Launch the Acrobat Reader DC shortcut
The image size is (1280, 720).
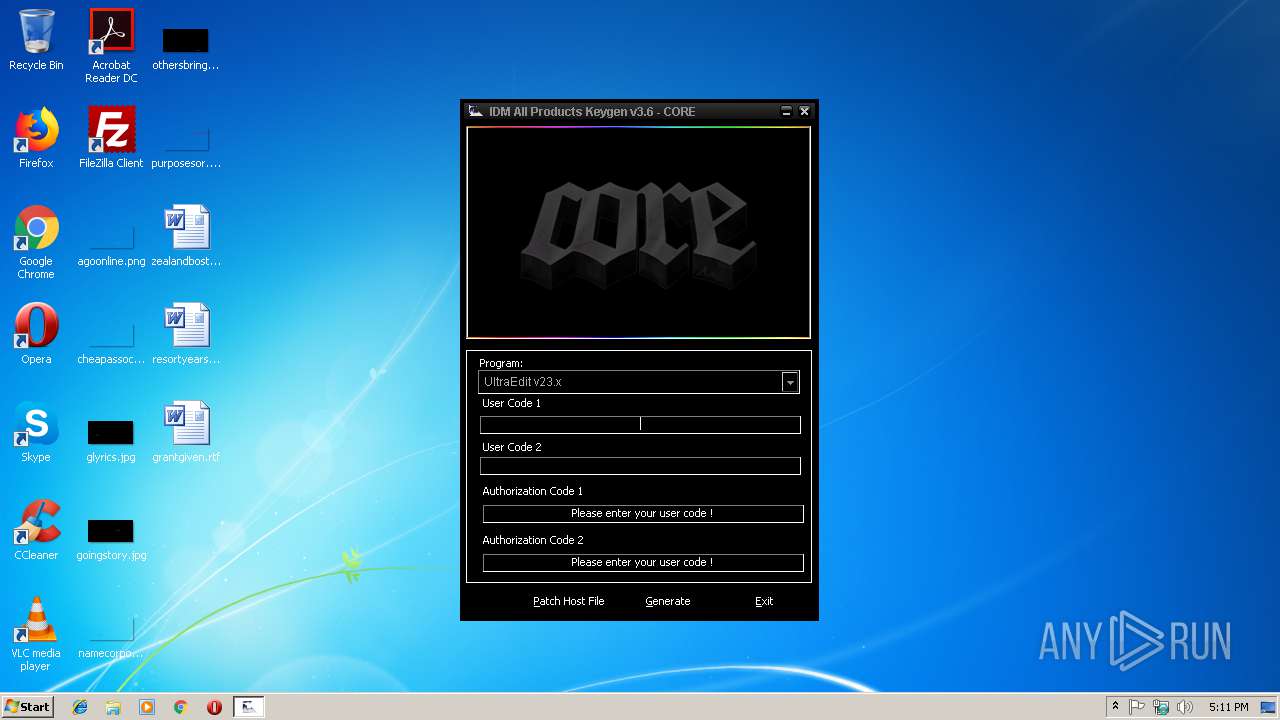tap(111, 46)
